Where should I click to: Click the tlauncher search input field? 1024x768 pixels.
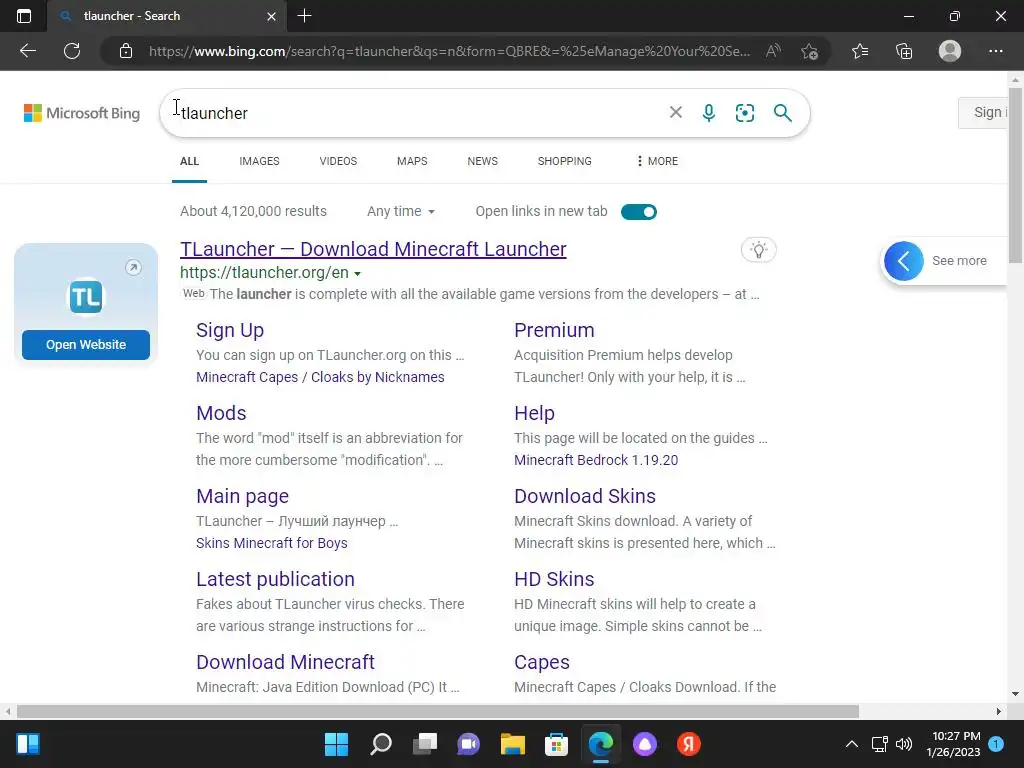pyautogui.click(x=418, y=113)
